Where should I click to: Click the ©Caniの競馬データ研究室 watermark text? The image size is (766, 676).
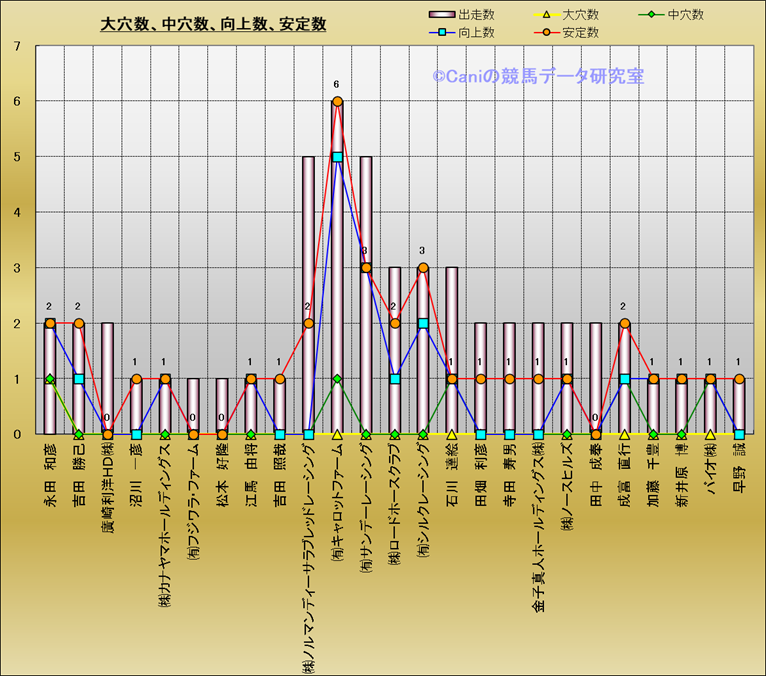click(x=537, y=76)
